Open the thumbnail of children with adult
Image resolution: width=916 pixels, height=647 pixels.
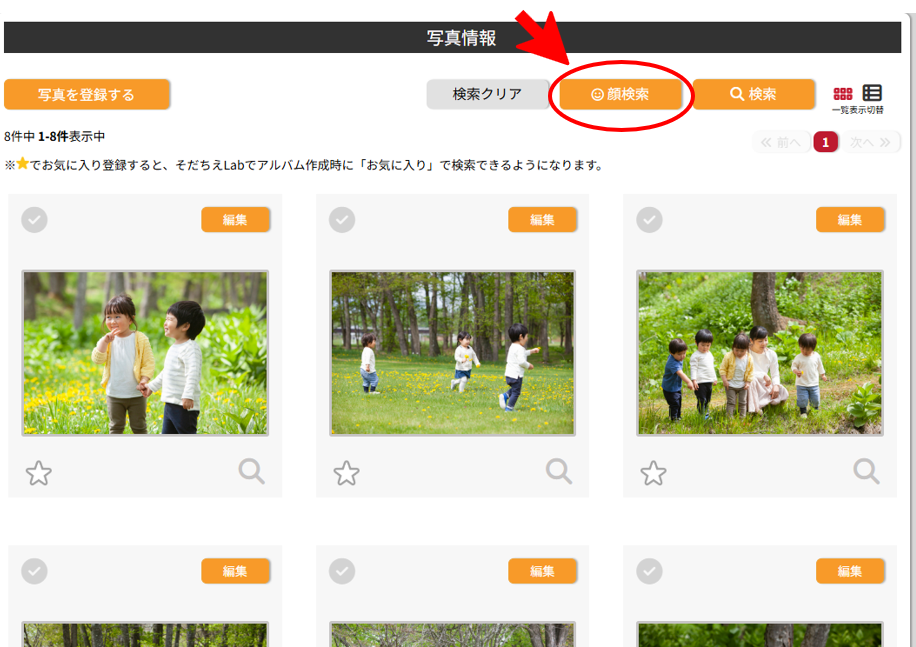tap(760, 353)
